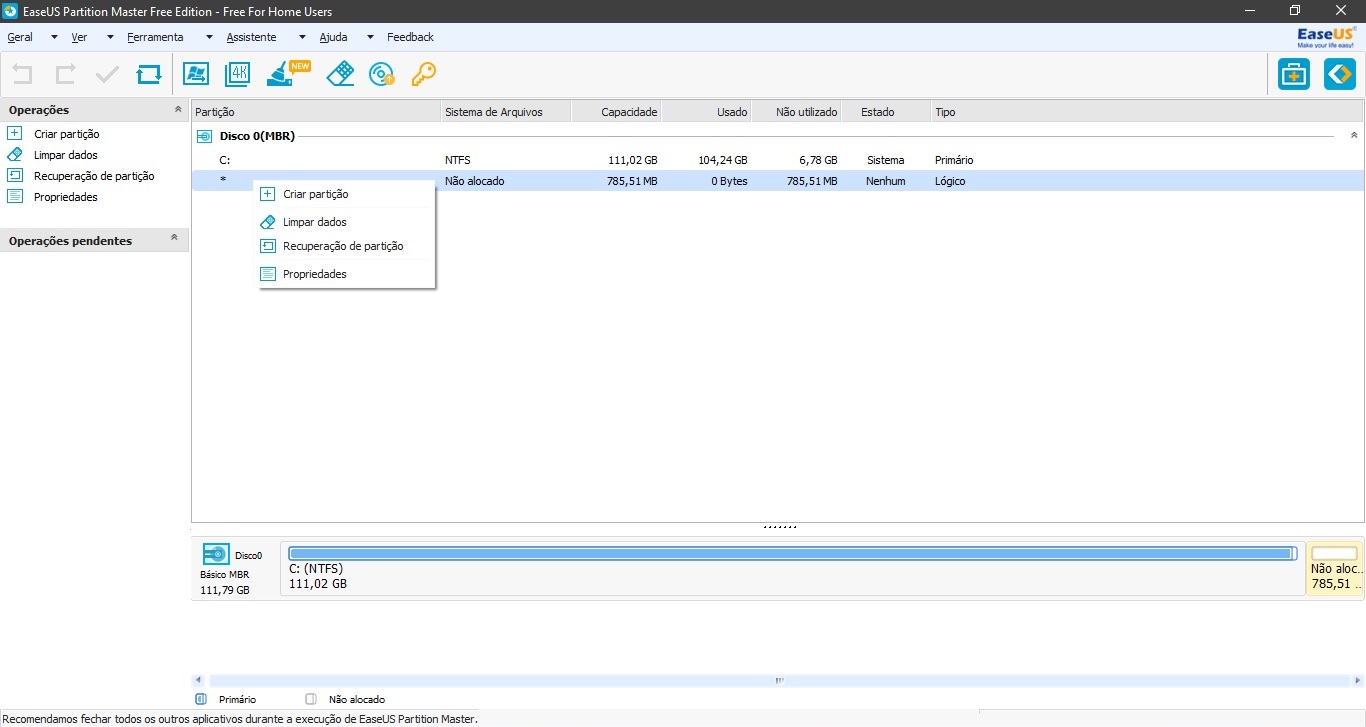
Task: Click the wipe data eraser icon in toolbar
Action: (340, 74)
